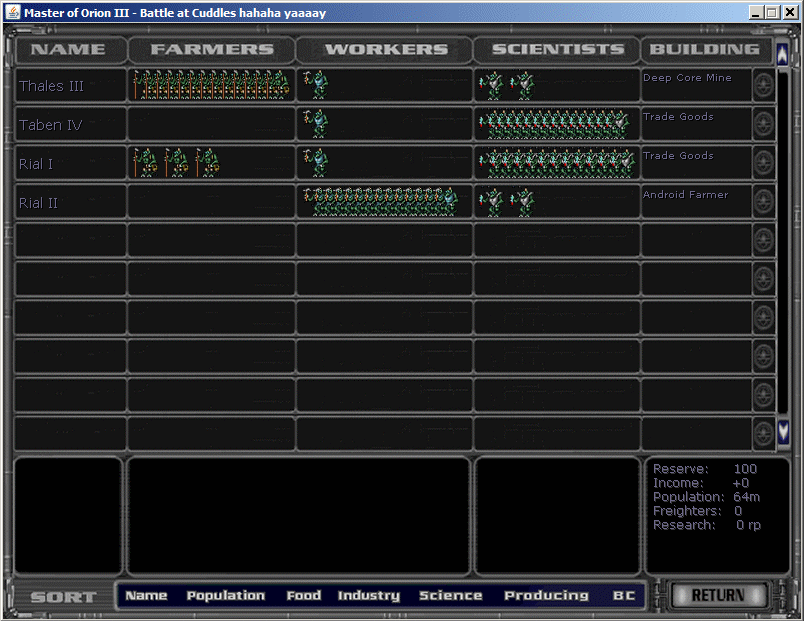The image size is (804, 621).
Task: Select the Thales III scientists figures
Action: point(507,86)
